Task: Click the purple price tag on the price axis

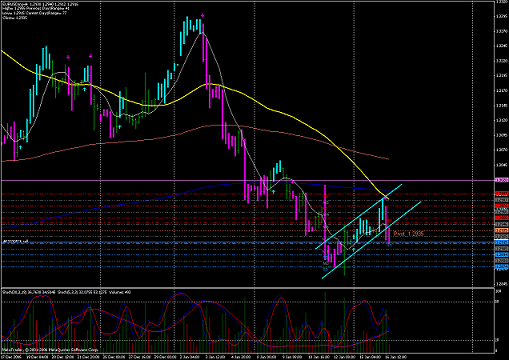Action: [x=502, y=180]
